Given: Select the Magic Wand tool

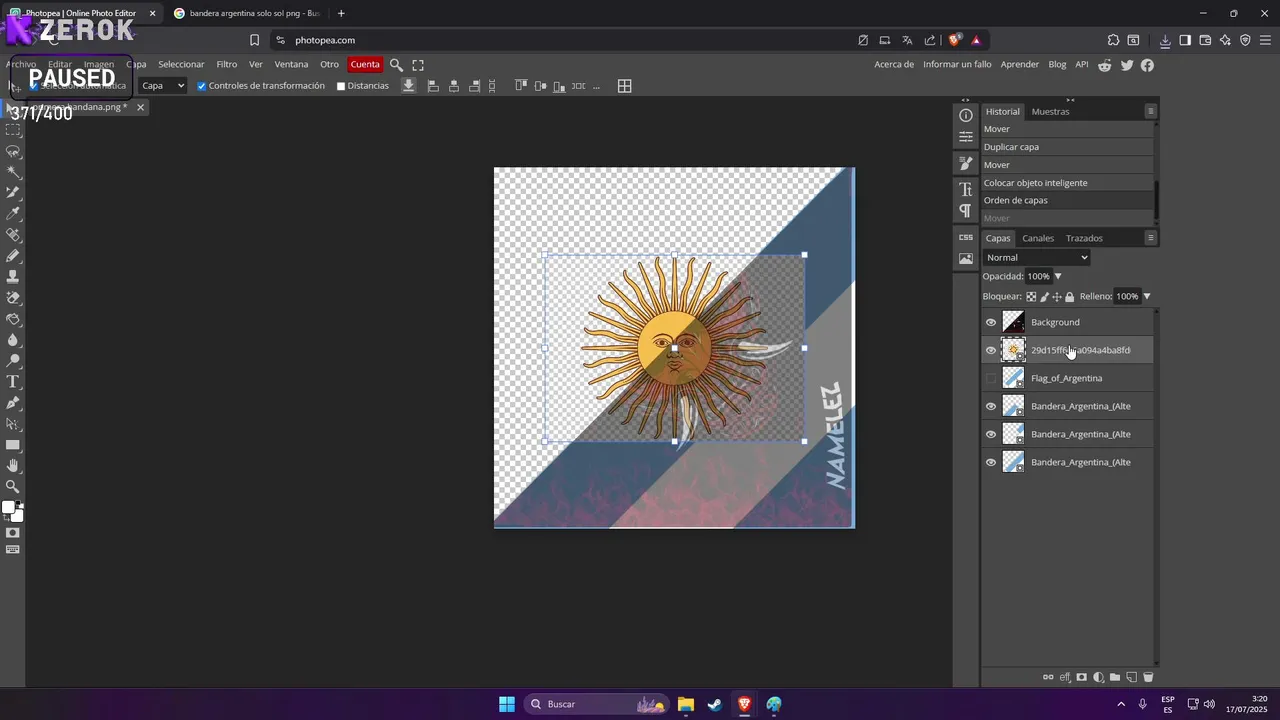Looking at the screenshot, I should pyautogui.click(x=13, y=172).
